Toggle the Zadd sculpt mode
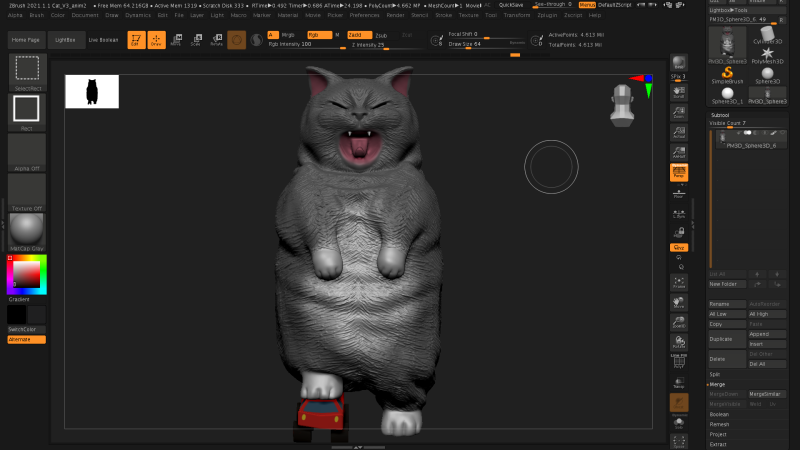800x450 pixels. 359,34
